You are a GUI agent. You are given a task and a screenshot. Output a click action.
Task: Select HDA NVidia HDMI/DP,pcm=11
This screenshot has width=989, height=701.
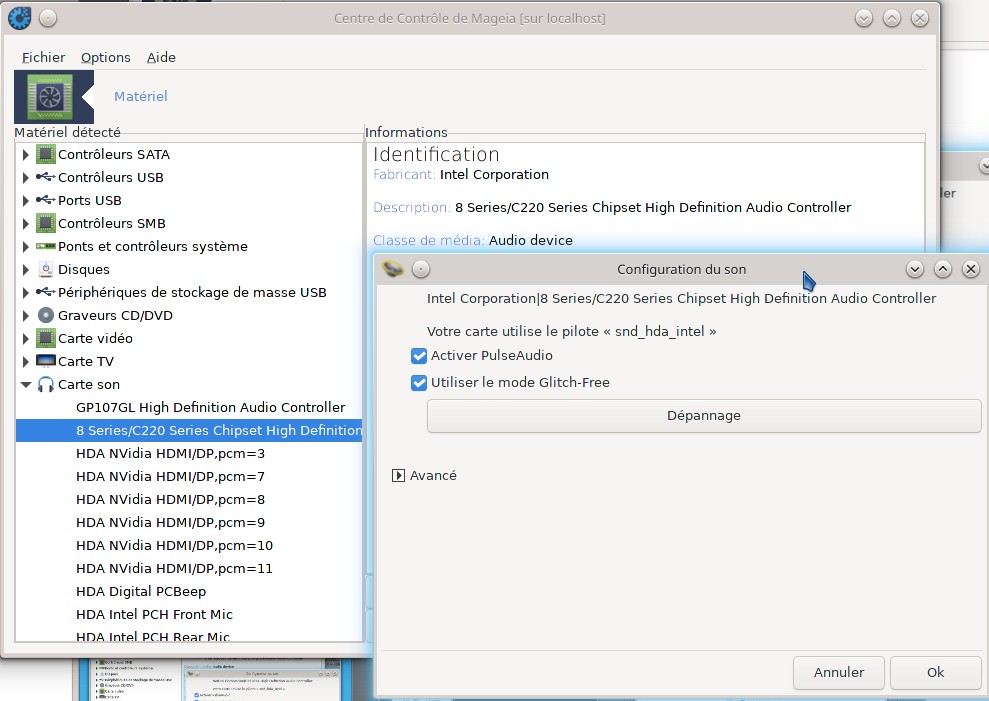tap(174, 568)
